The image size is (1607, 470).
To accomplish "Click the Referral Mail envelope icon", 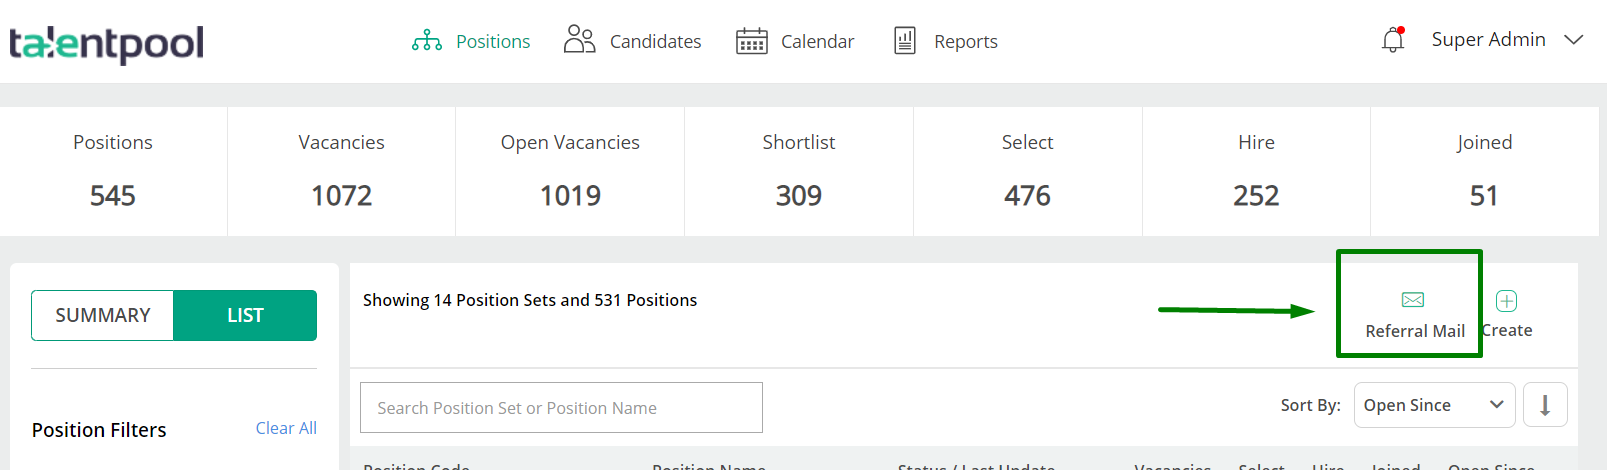I will [1413, 300].
